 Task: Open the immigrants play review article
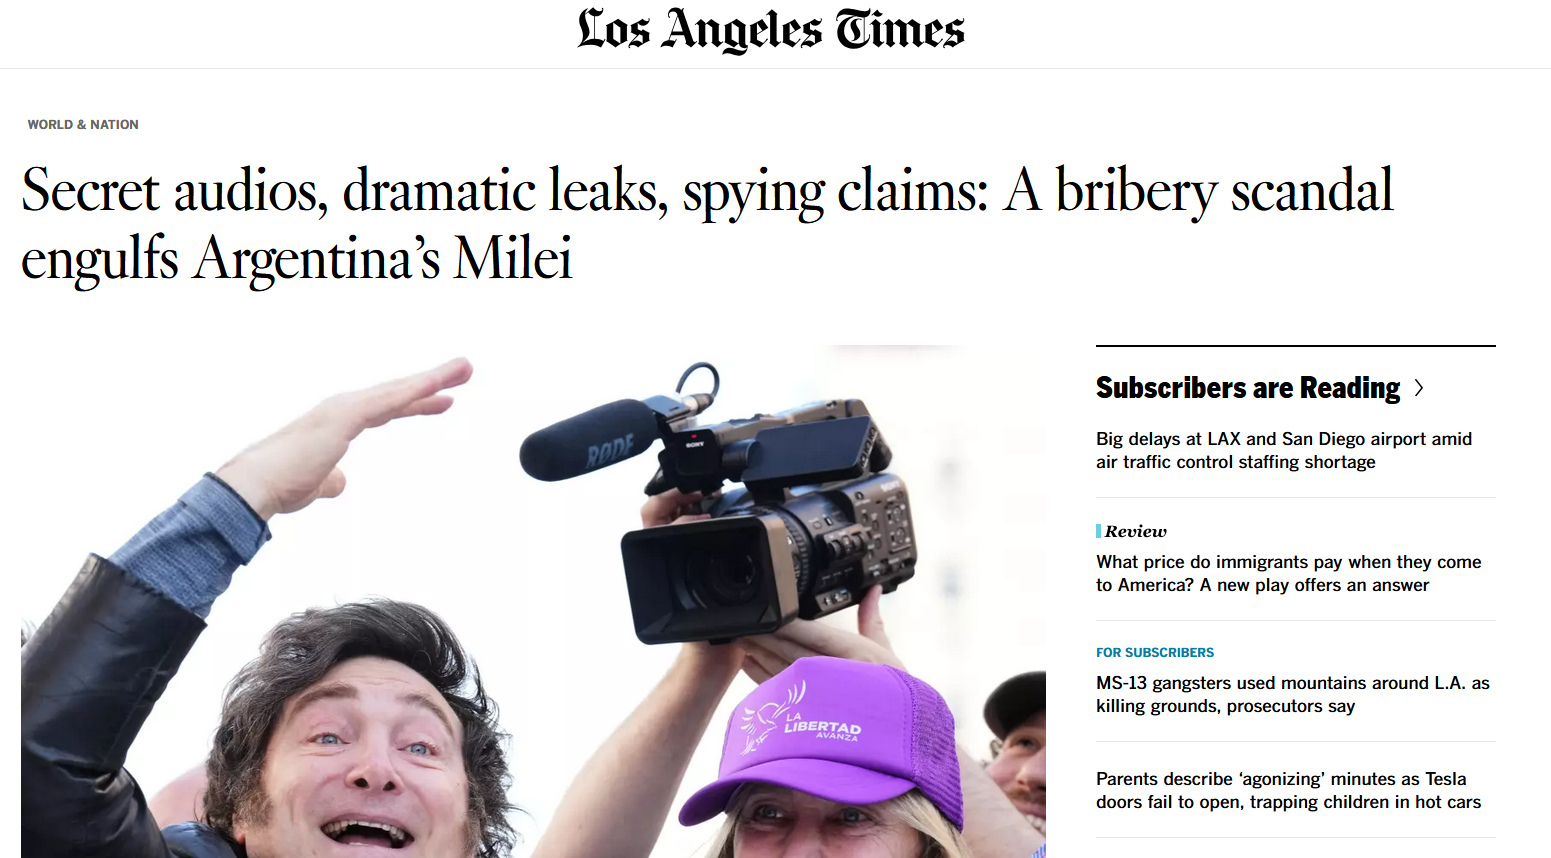[1288, 573]
